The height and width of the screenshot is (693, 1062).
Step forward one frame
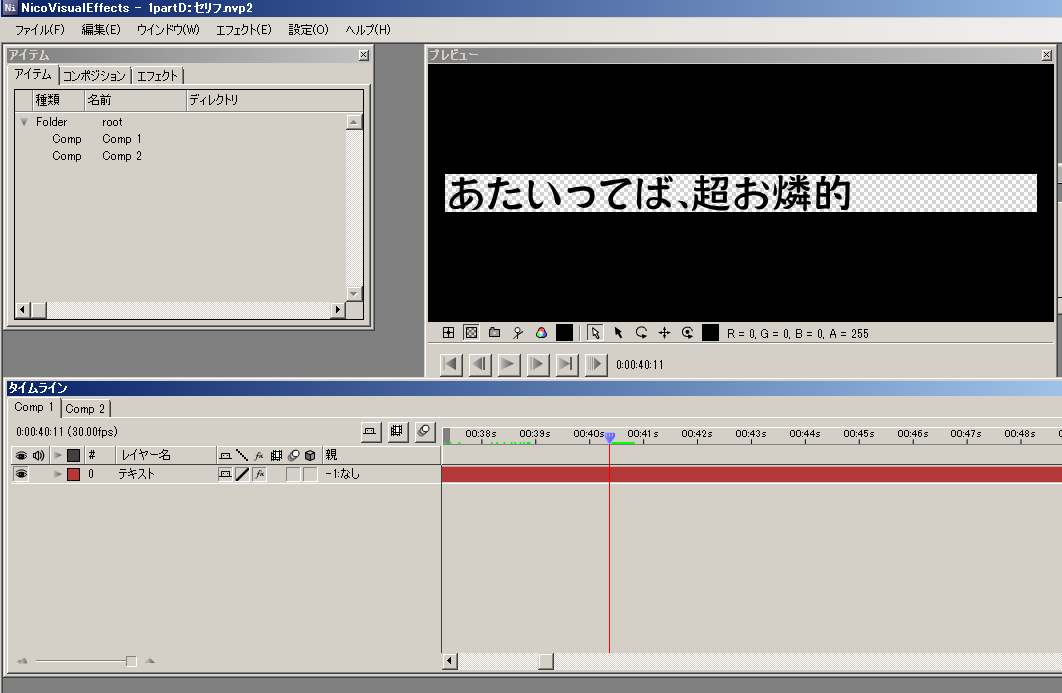click(x=538, y=364)
